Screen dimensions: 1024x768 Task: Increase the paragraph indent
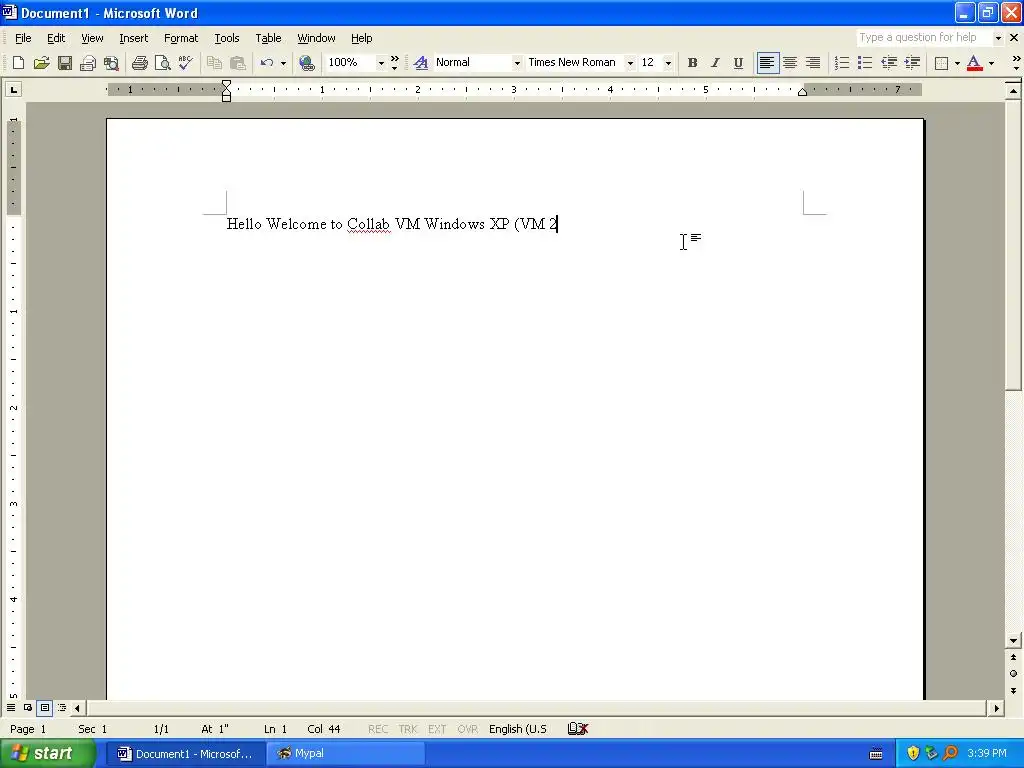pyautogui.click(x=912, y=63)
